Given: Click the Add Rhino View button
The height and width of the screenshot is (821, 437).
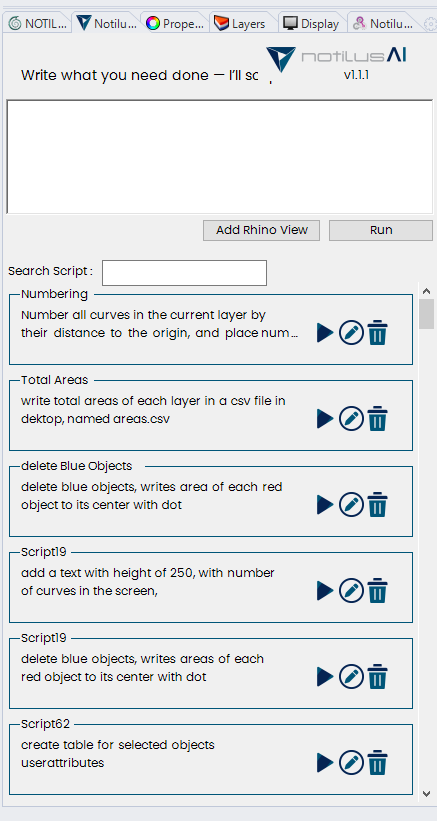Looking at the screenshot, I should pos(261,230).
